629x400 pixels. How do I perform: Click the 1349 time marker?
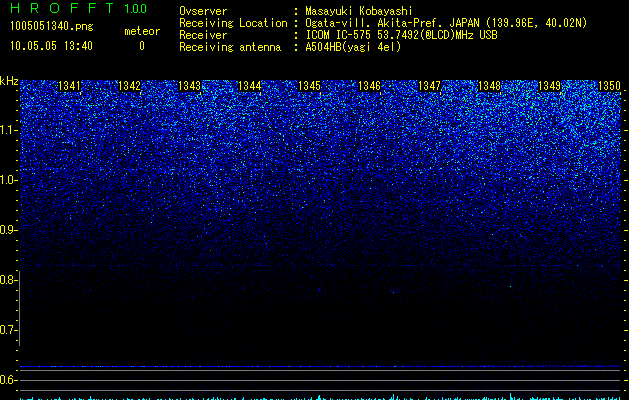tap(549, 86)
